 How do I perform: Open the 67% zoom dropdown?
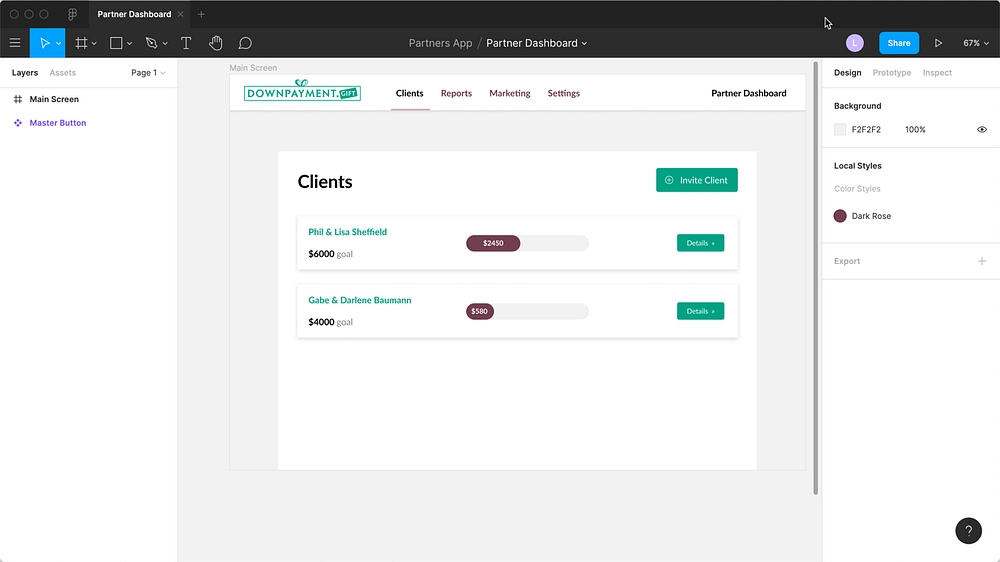click(x=976, y=43)
